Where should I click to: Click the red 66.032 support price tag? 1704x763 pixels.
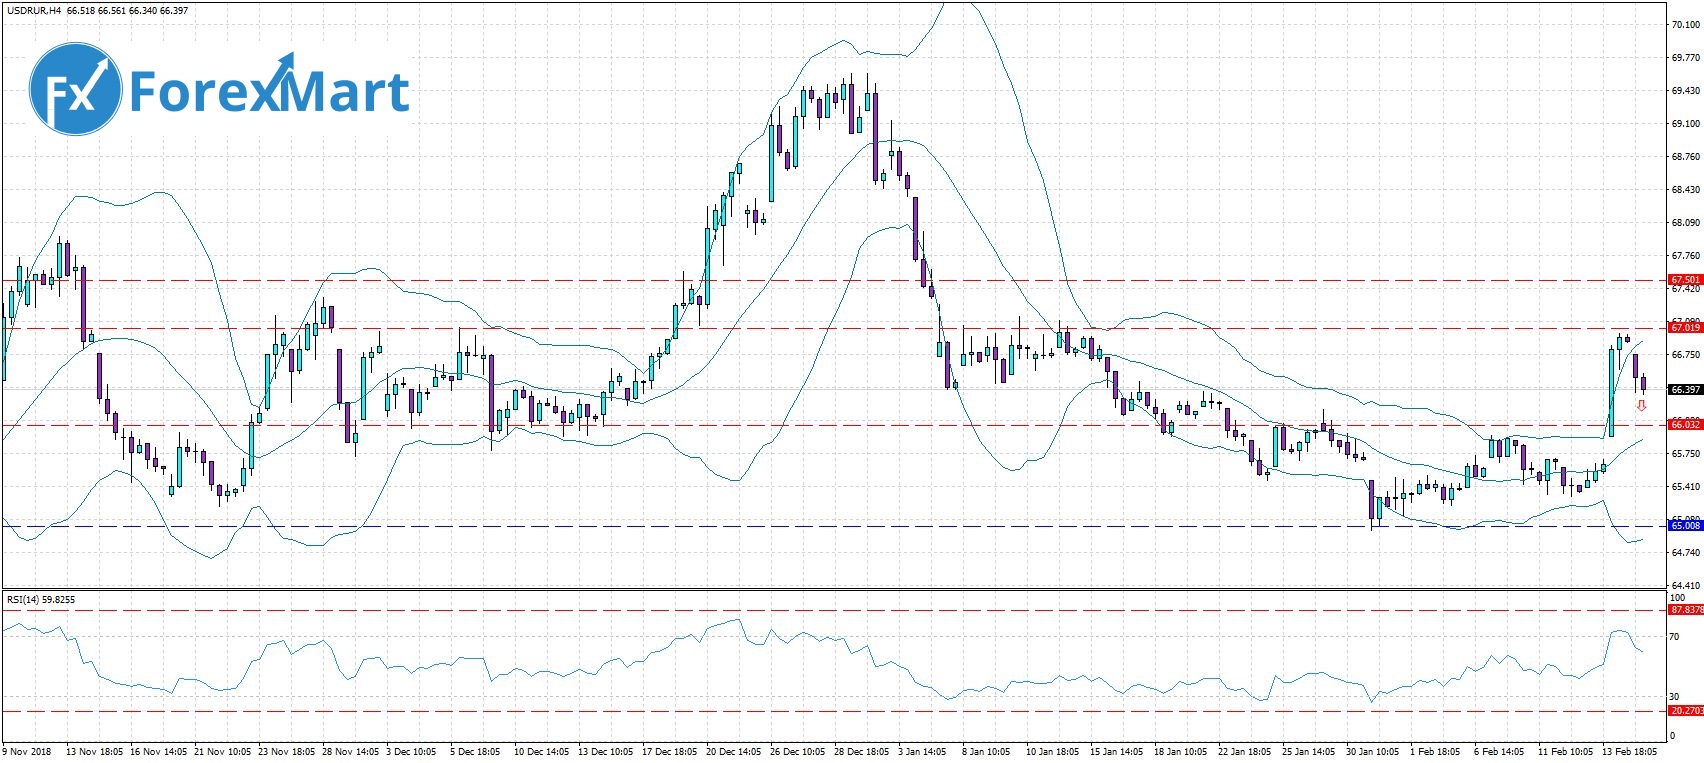click(1685, 424)
